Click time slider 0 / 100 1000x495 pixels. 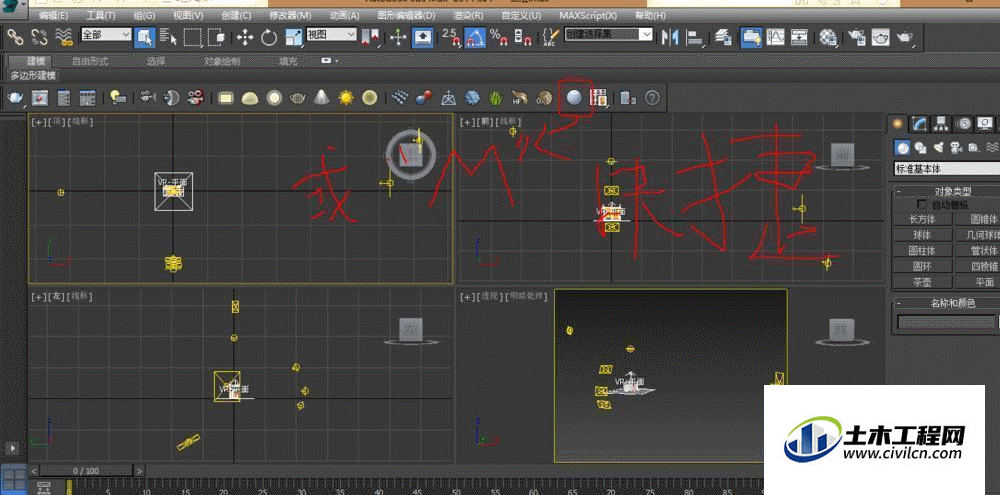tap(86, 471)
